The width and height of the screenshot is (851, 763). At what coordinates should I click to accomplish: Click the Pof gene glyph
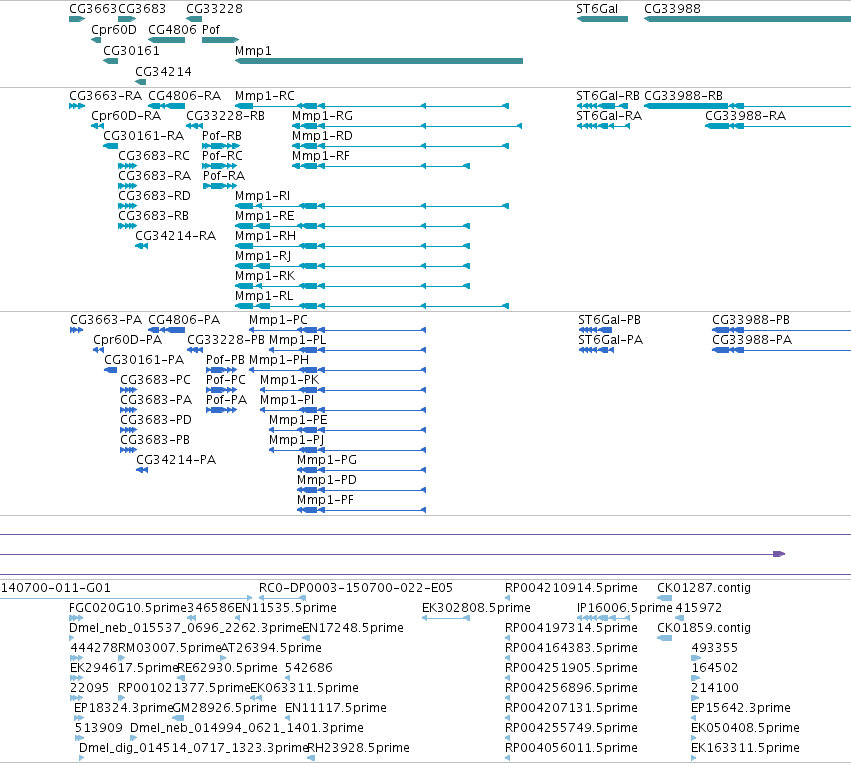point(220,40)
